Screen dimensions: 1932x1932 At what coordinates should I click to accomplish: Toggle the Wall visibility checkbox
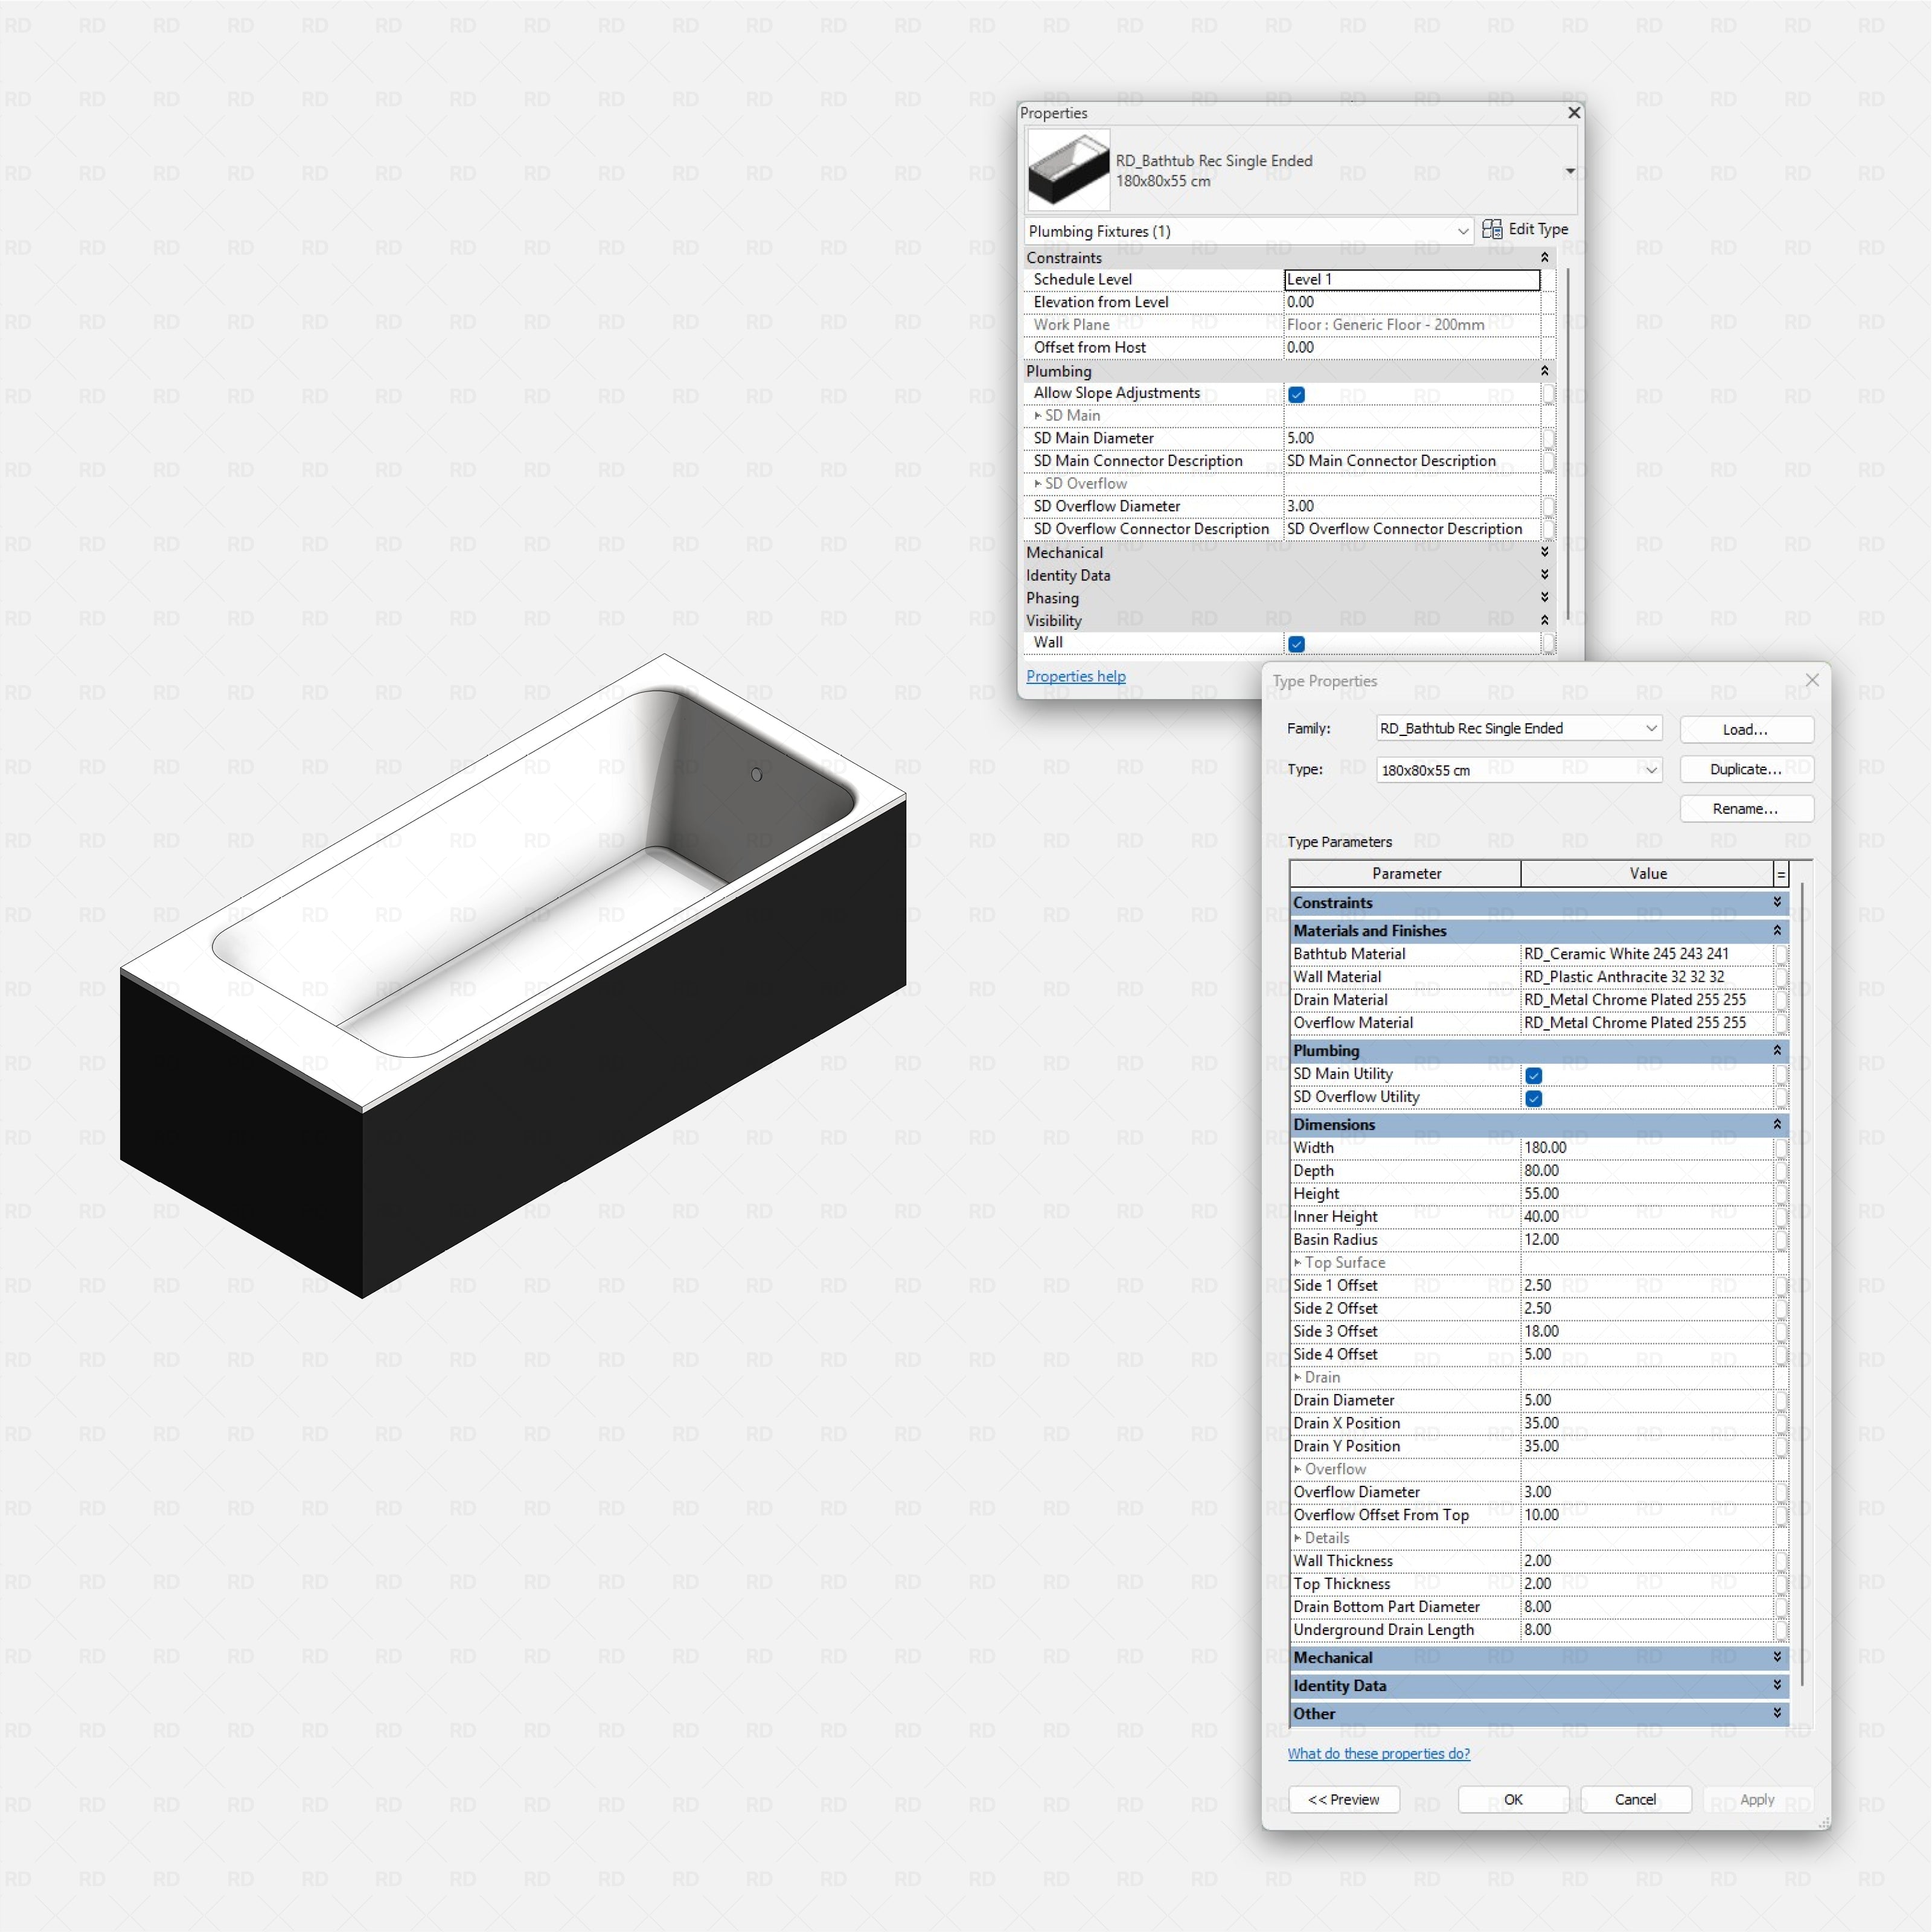1296,644
